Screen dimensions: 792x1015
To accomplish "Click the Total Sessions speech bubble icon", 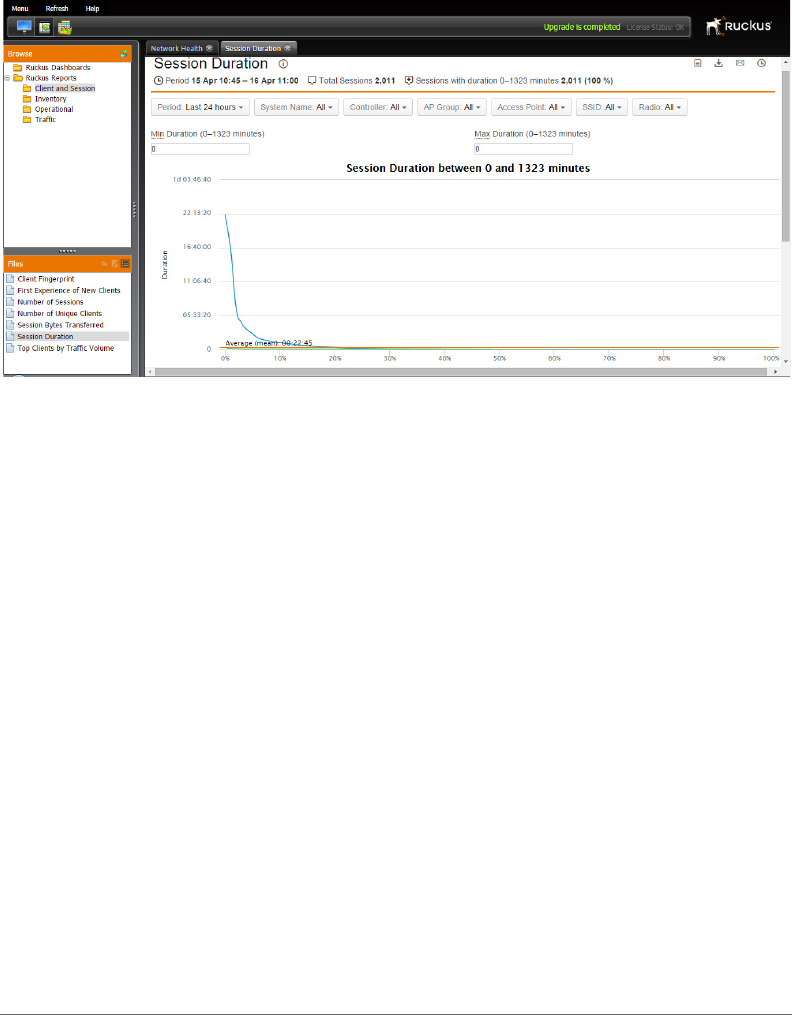I will (312, 81).
